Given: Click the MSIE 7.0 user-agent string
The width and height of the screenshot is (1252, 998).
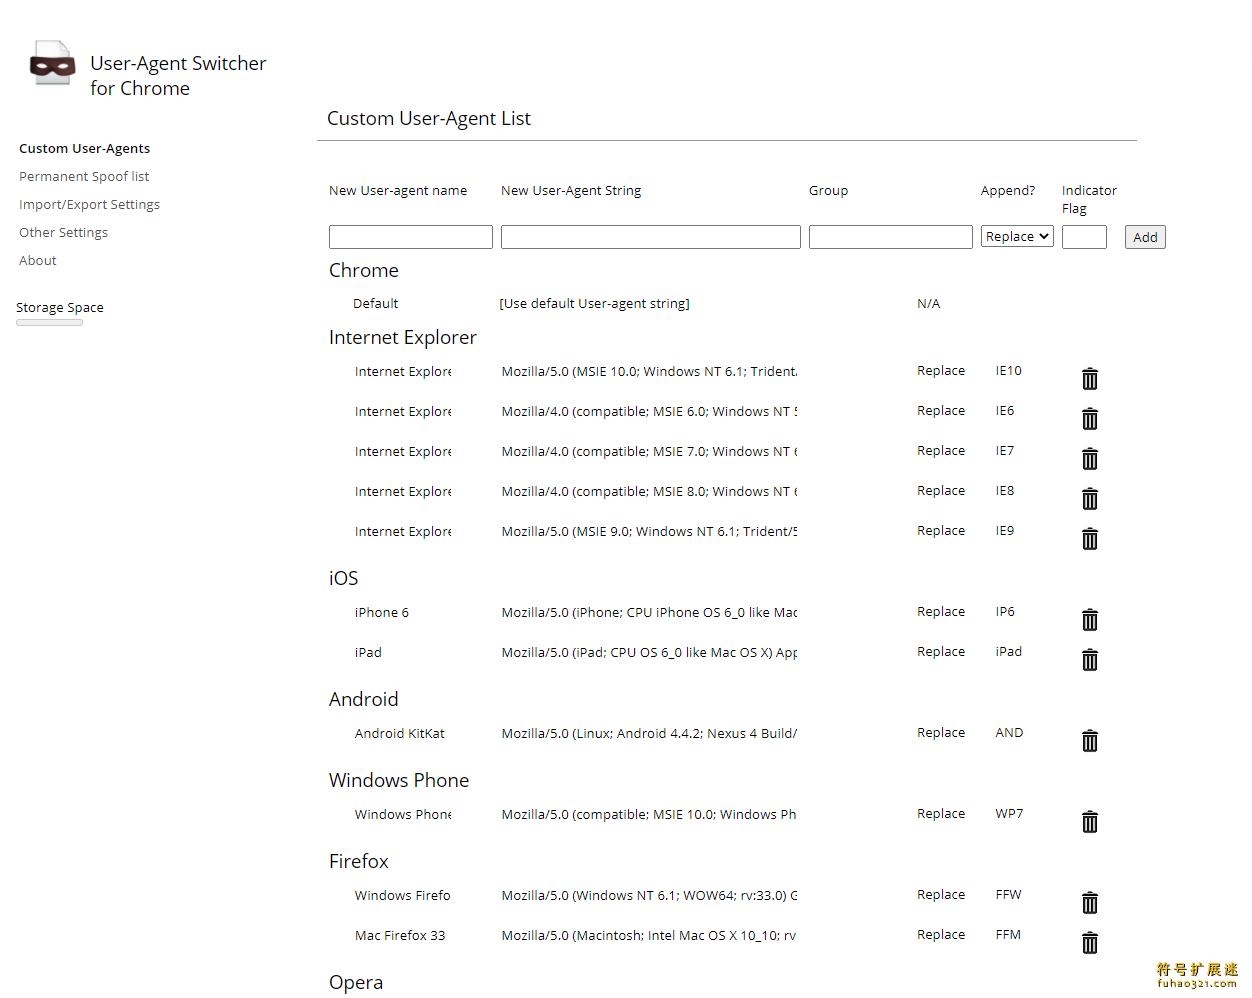Looking at the screenshot, I should tap(649, 451).
